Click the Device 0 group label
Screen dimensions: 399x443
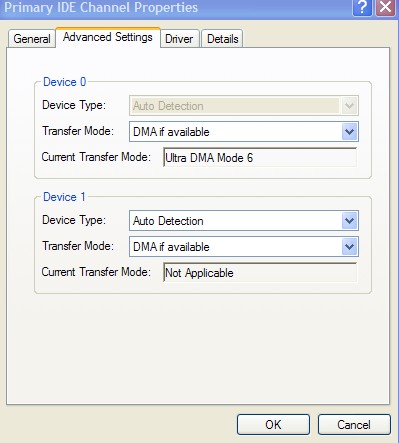[65, 82]
